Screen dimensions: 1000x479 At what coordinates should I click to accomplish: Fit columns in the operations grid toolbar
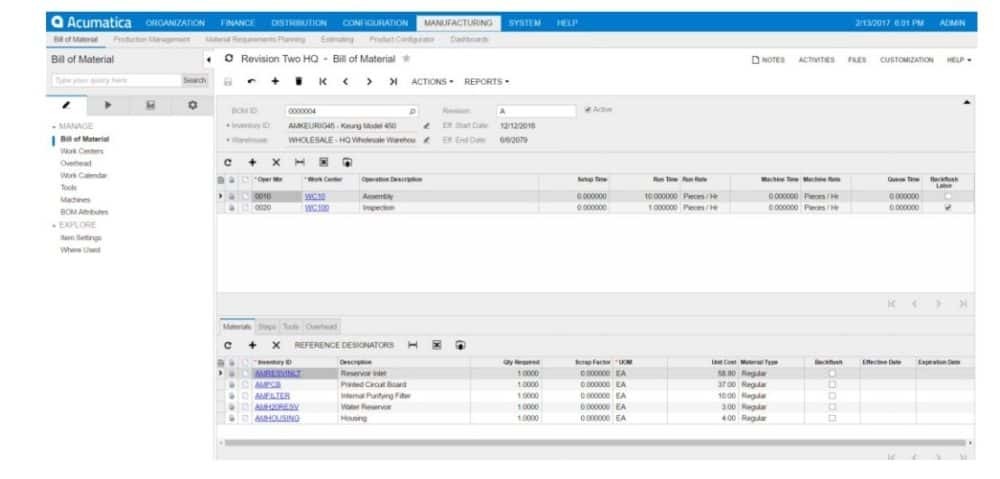click(x=299, y=161)
